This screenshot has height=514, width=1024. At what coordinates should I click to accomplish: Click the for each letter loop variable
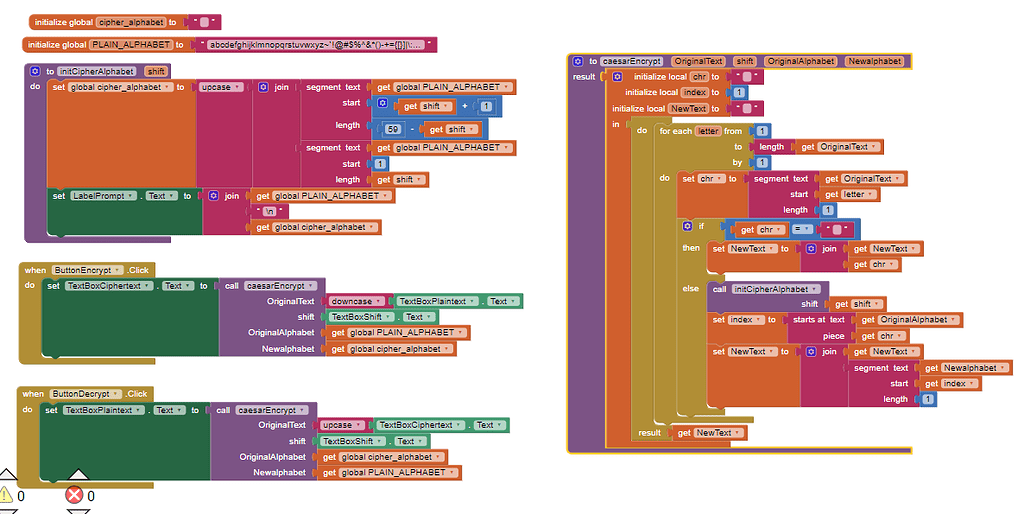pos(707,131)
